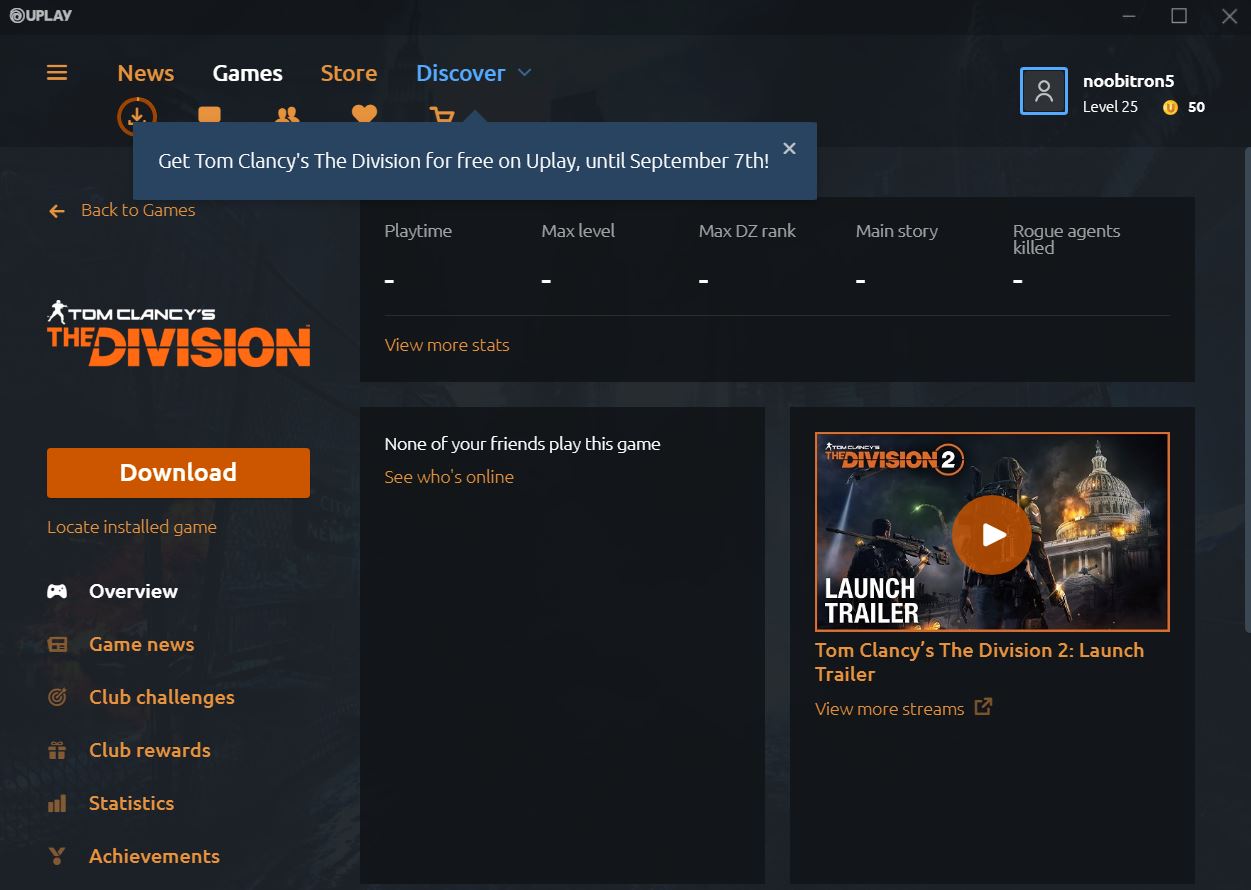Click the noobitron5 username
This screenshot has height=890, width=1251.
pyautogui.click(x=1128, y=81)
